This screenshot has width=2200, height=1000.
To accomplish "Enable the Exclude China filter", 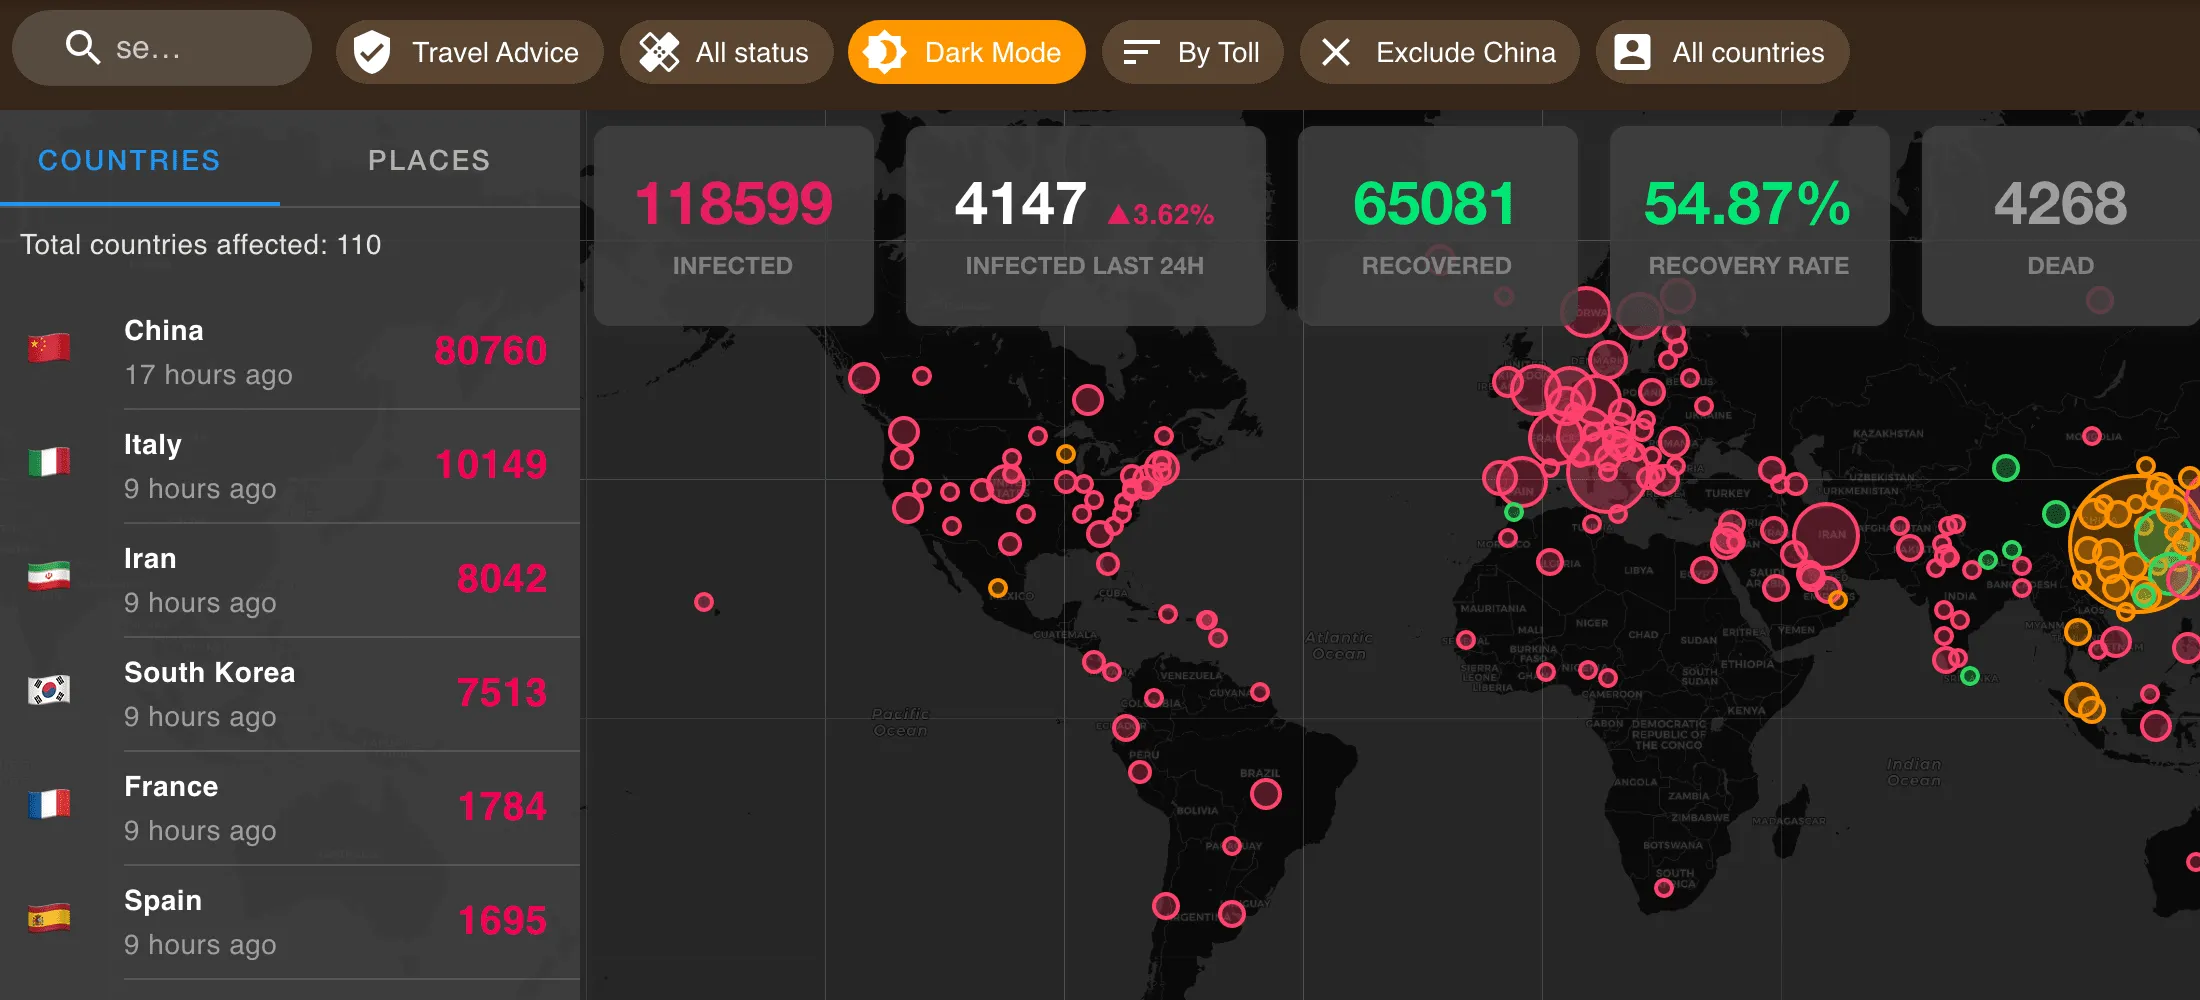I will tap(1440, 52).
